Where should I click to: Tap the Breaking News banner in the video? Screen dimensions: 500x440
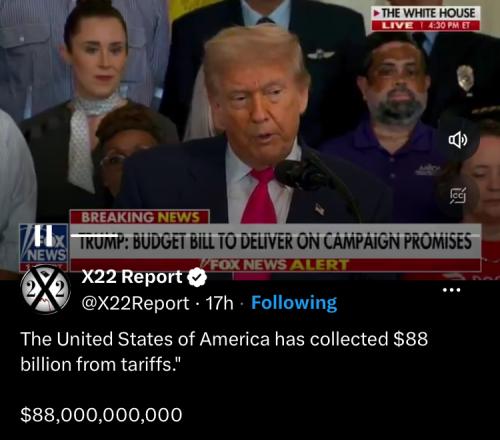140,217
